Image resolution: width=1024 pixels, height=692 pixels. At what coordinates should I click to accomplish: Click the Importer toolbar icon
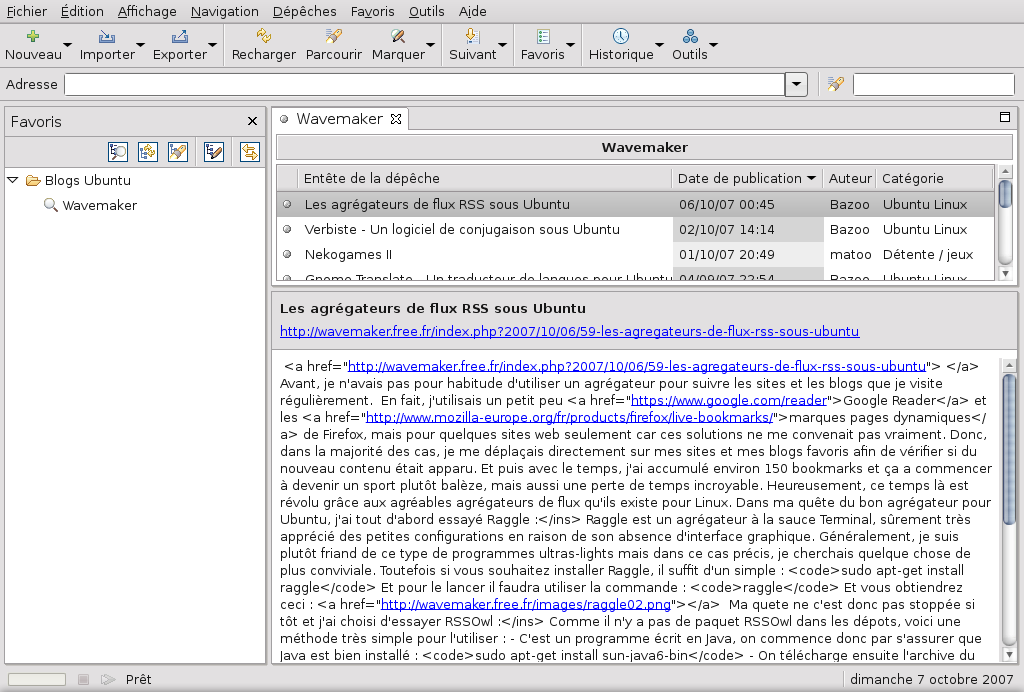click(x=106, y=36)
